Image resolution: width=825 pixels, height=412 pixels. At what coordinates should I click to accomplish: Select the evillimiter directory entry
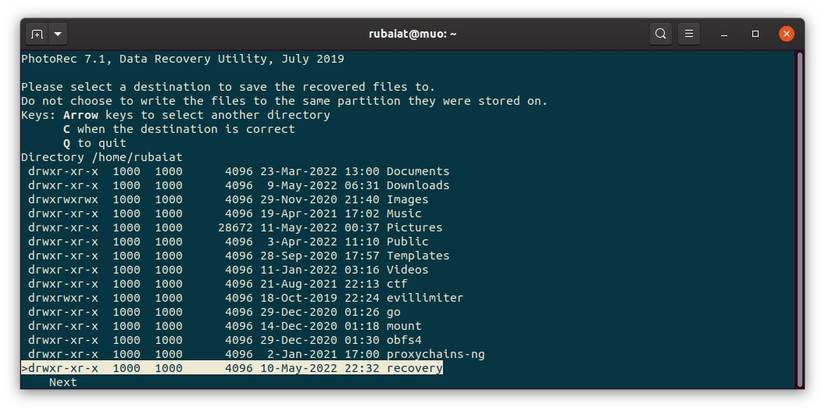coord(425,297)
